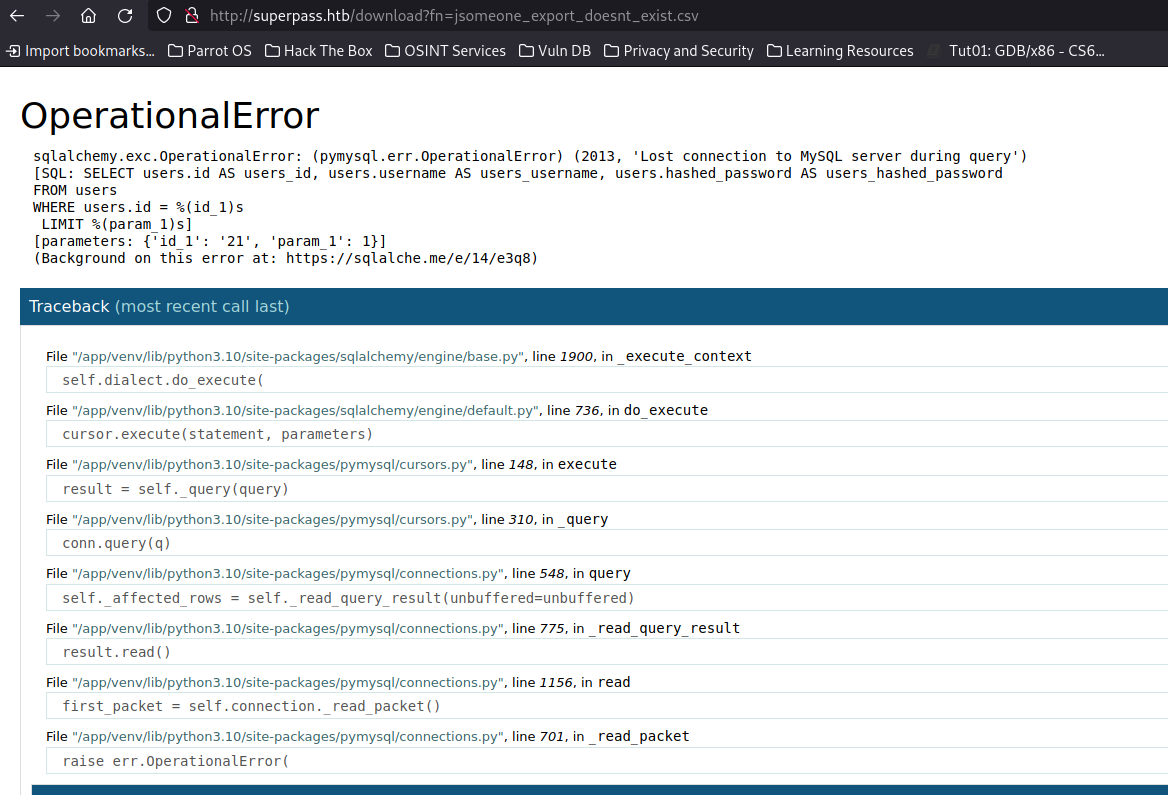Toggle tracking protection via the shield icon
Image resolution: width=1168 pixels, height=795 pixels.
coord(161,15)
